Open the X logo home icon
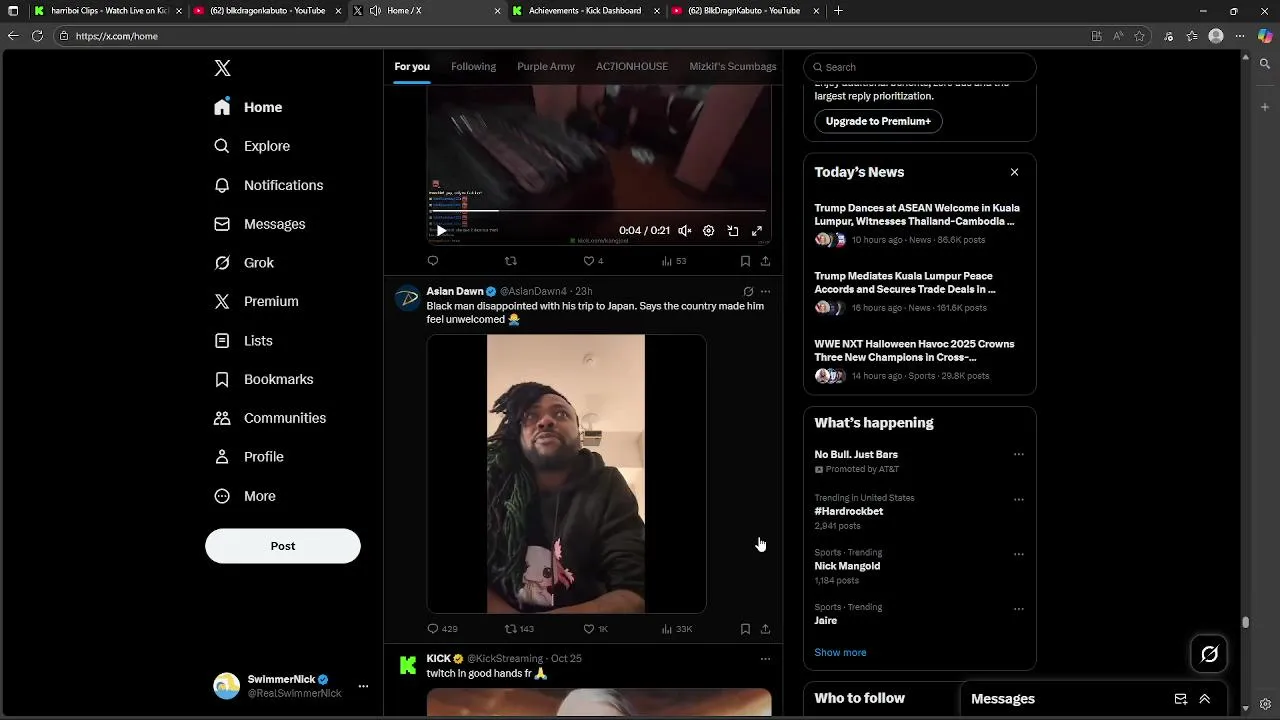The height and width of the screenshot is (720, 1280). (222, 68)
